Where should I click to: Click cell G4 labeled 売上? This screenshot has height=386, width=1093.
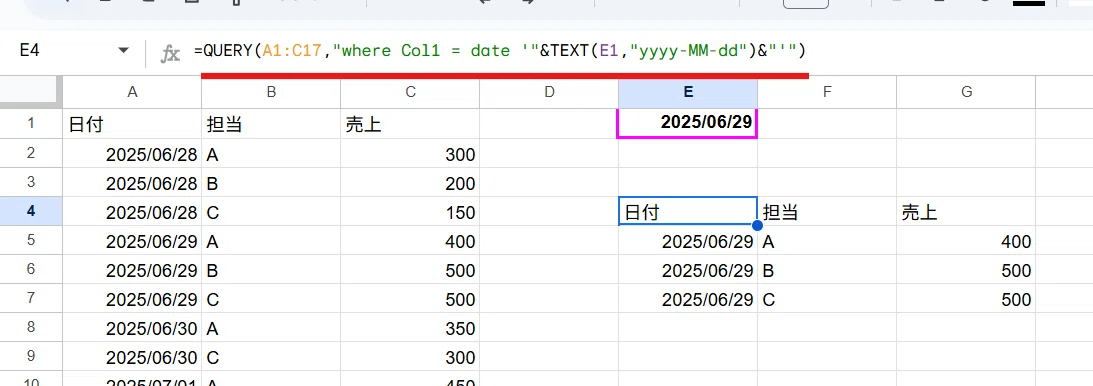(x=966, y=211)
